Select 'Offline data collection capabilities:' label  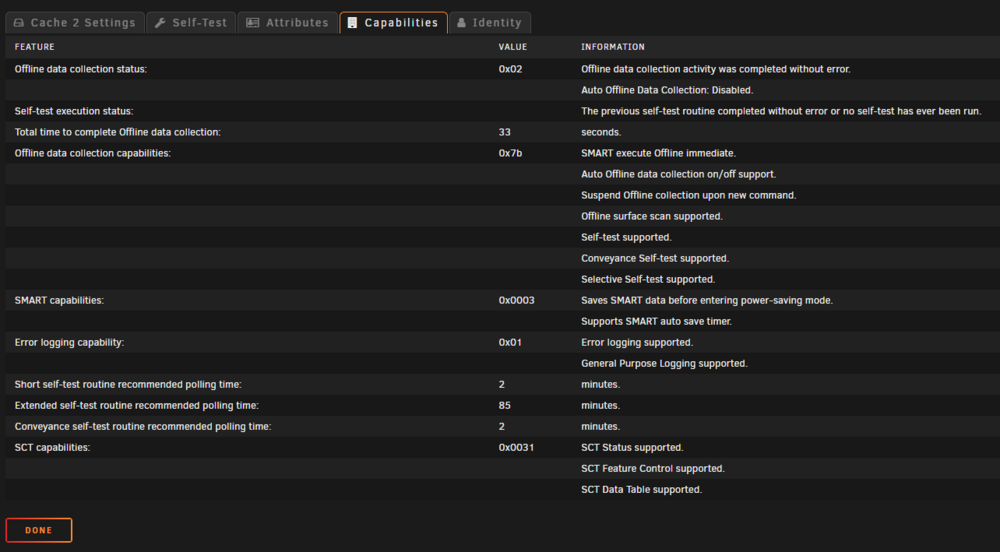[x=92, y=153]
